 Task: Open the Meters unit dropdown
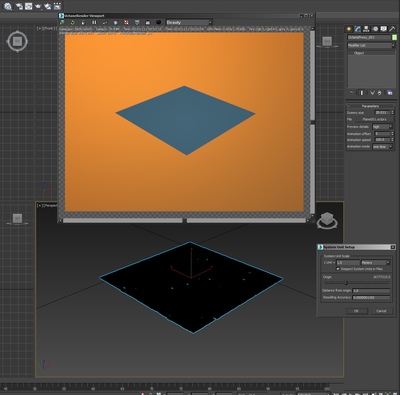375,263
